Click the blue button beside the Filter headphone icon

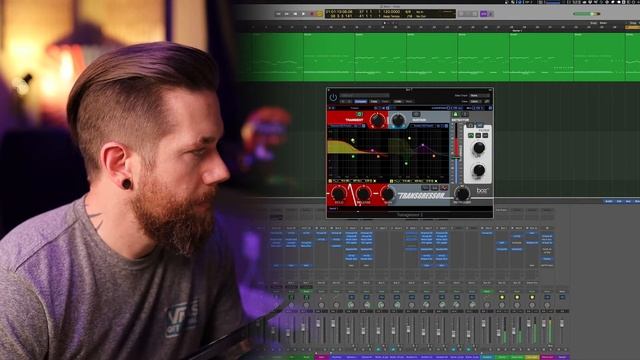[479, 126]
